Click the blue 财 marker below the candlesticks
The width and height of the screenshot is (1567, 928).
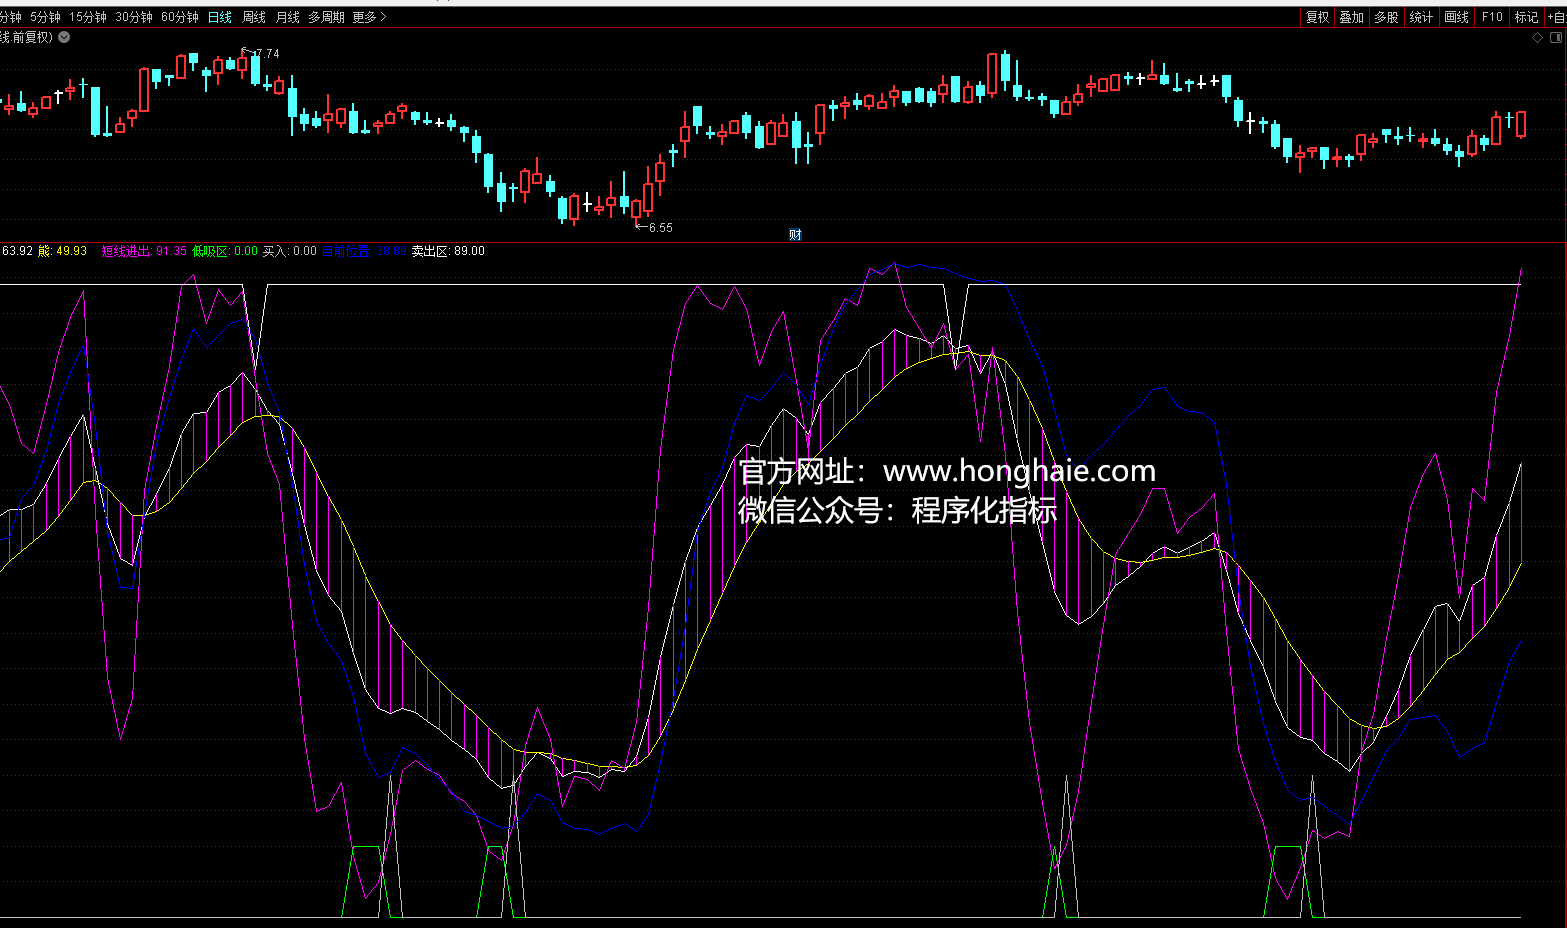(795, 235)
